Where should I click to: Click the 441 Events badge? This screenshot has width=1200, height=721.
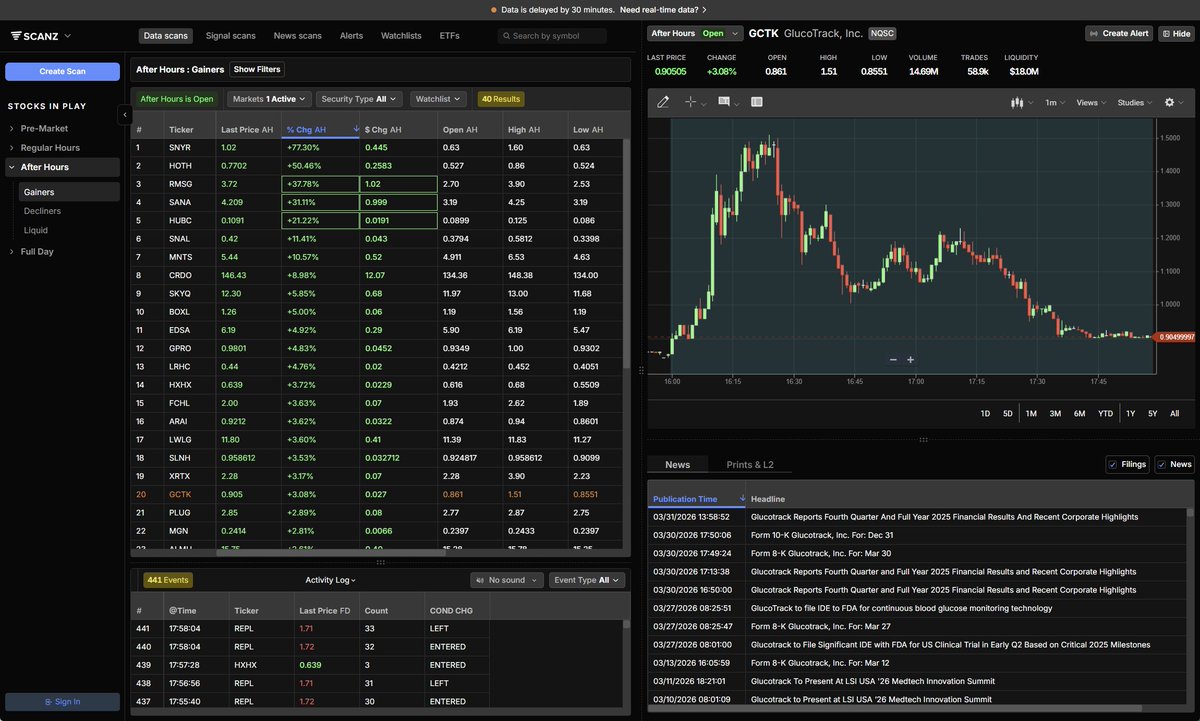(167, 580)
